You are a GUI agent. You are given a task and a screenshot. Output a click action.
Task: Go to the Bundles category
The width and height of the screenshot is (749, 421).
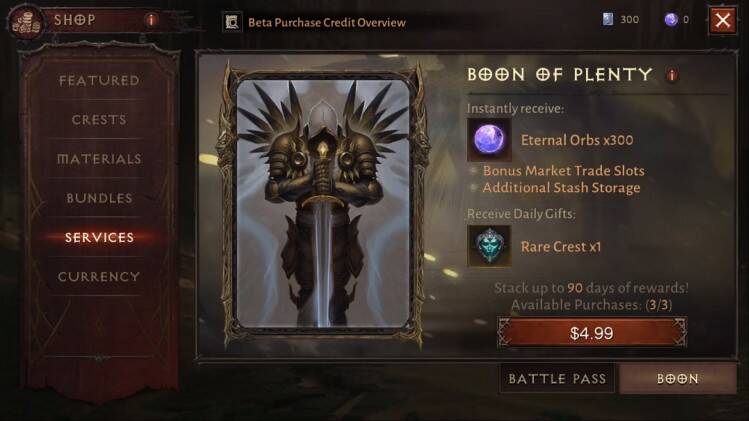[x=99, y=198]
